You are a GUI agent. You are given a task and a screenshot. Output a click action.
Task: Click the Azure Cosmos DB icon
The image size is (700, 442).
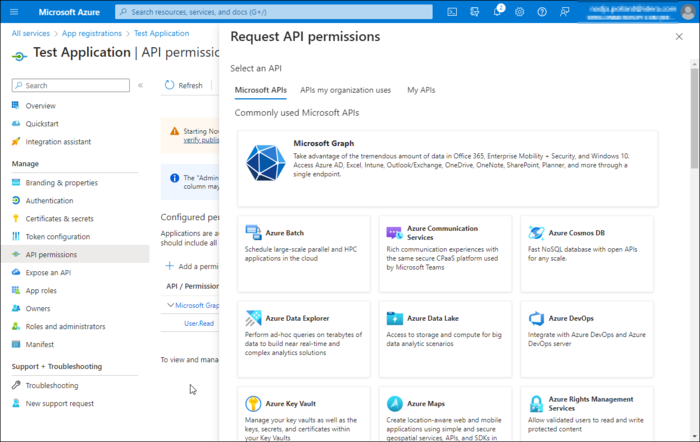(536, 233)
